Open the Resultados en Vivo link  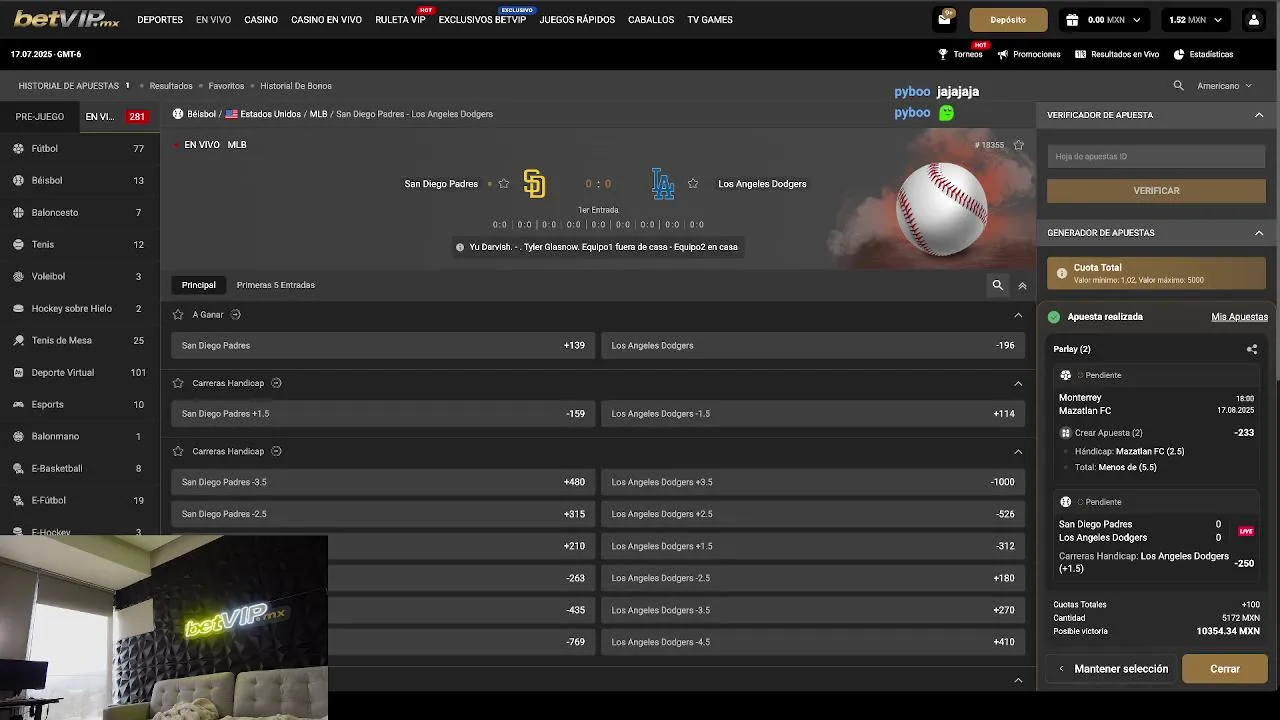coord(1117,54)
